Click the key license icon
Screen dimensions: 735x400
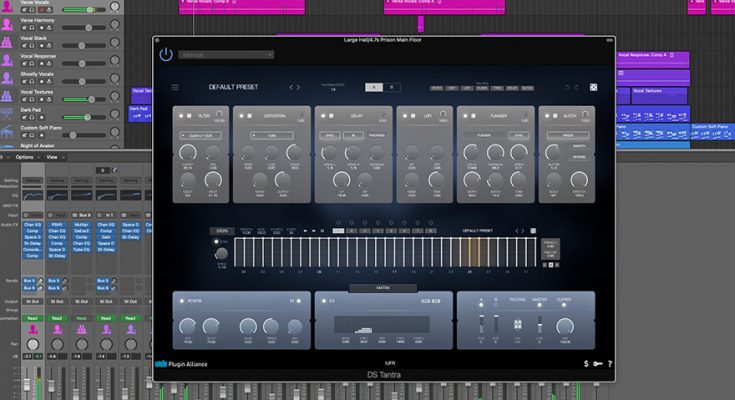click(x=597, y=364)
